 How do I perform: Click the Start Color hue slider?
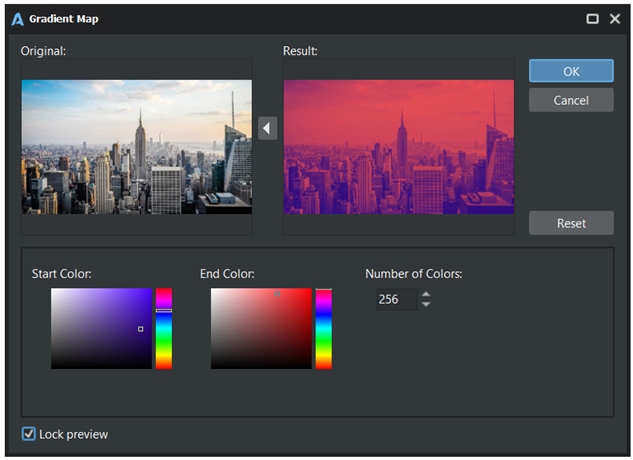[164, 328]
